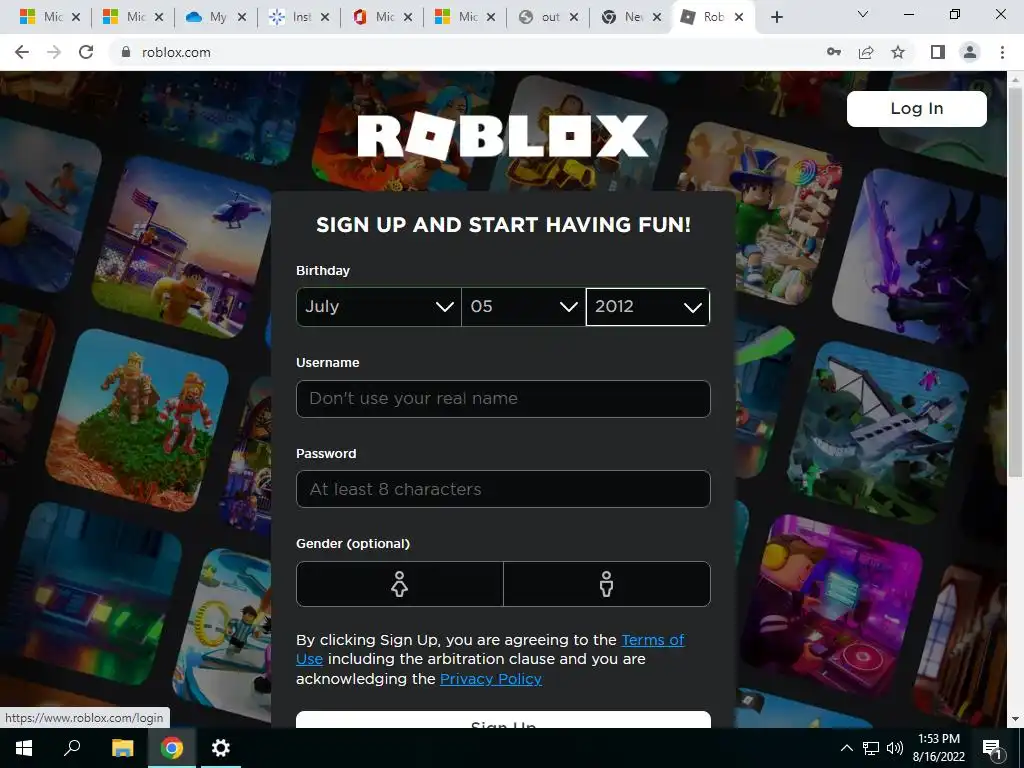
Task: Open Settings gear in the taskbar
Action: (221, 748)
